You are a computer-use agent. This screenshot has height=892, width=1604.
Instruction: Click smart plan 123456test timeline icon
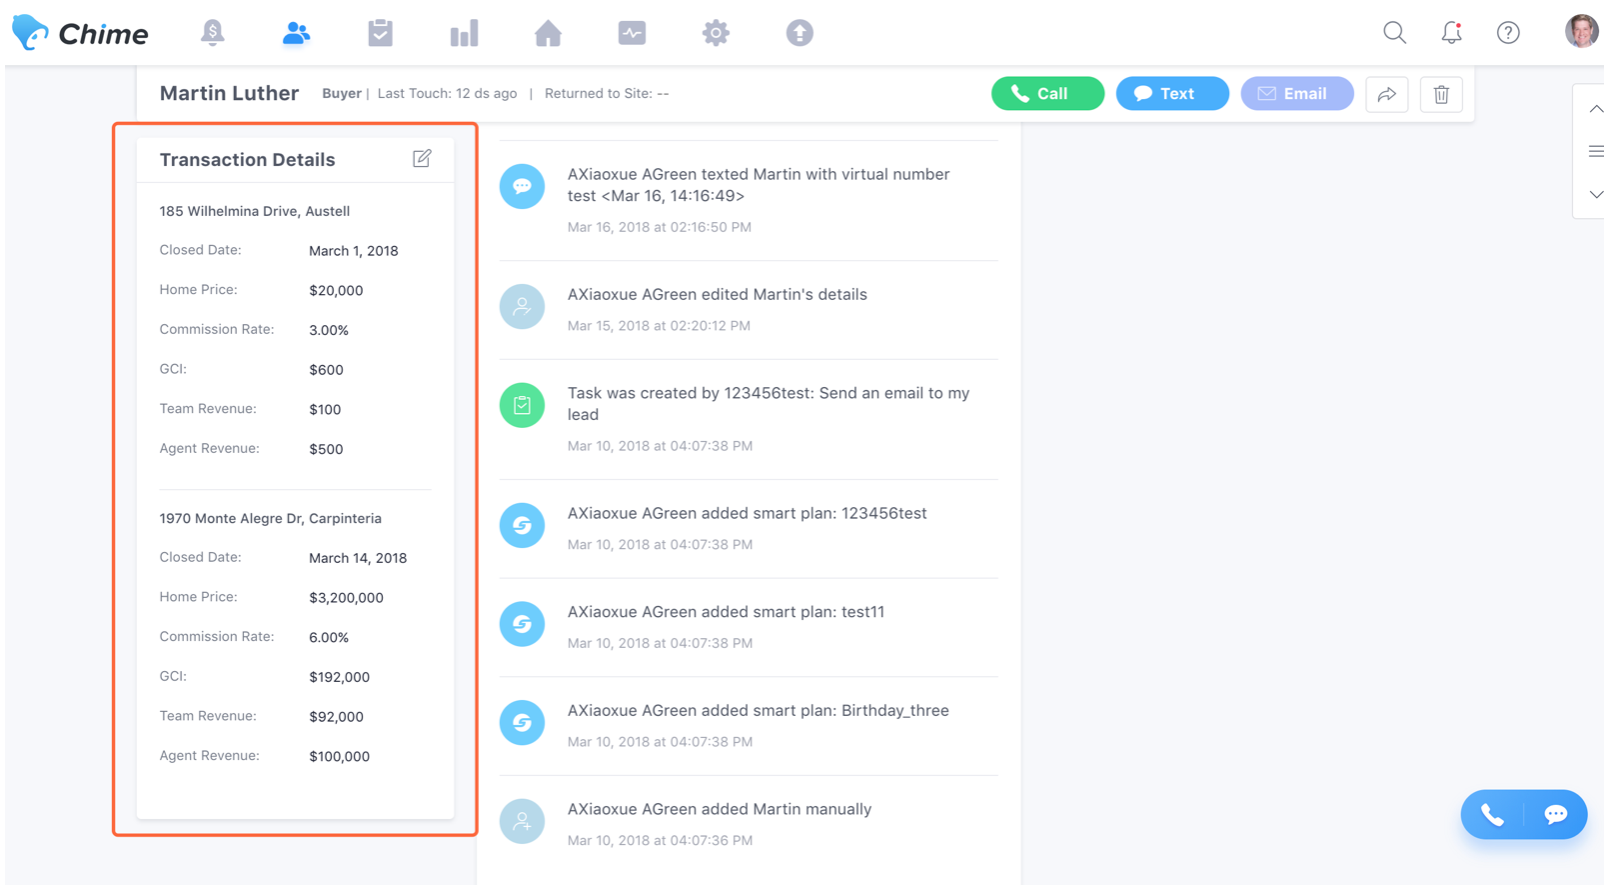click(x=522, y=525)
